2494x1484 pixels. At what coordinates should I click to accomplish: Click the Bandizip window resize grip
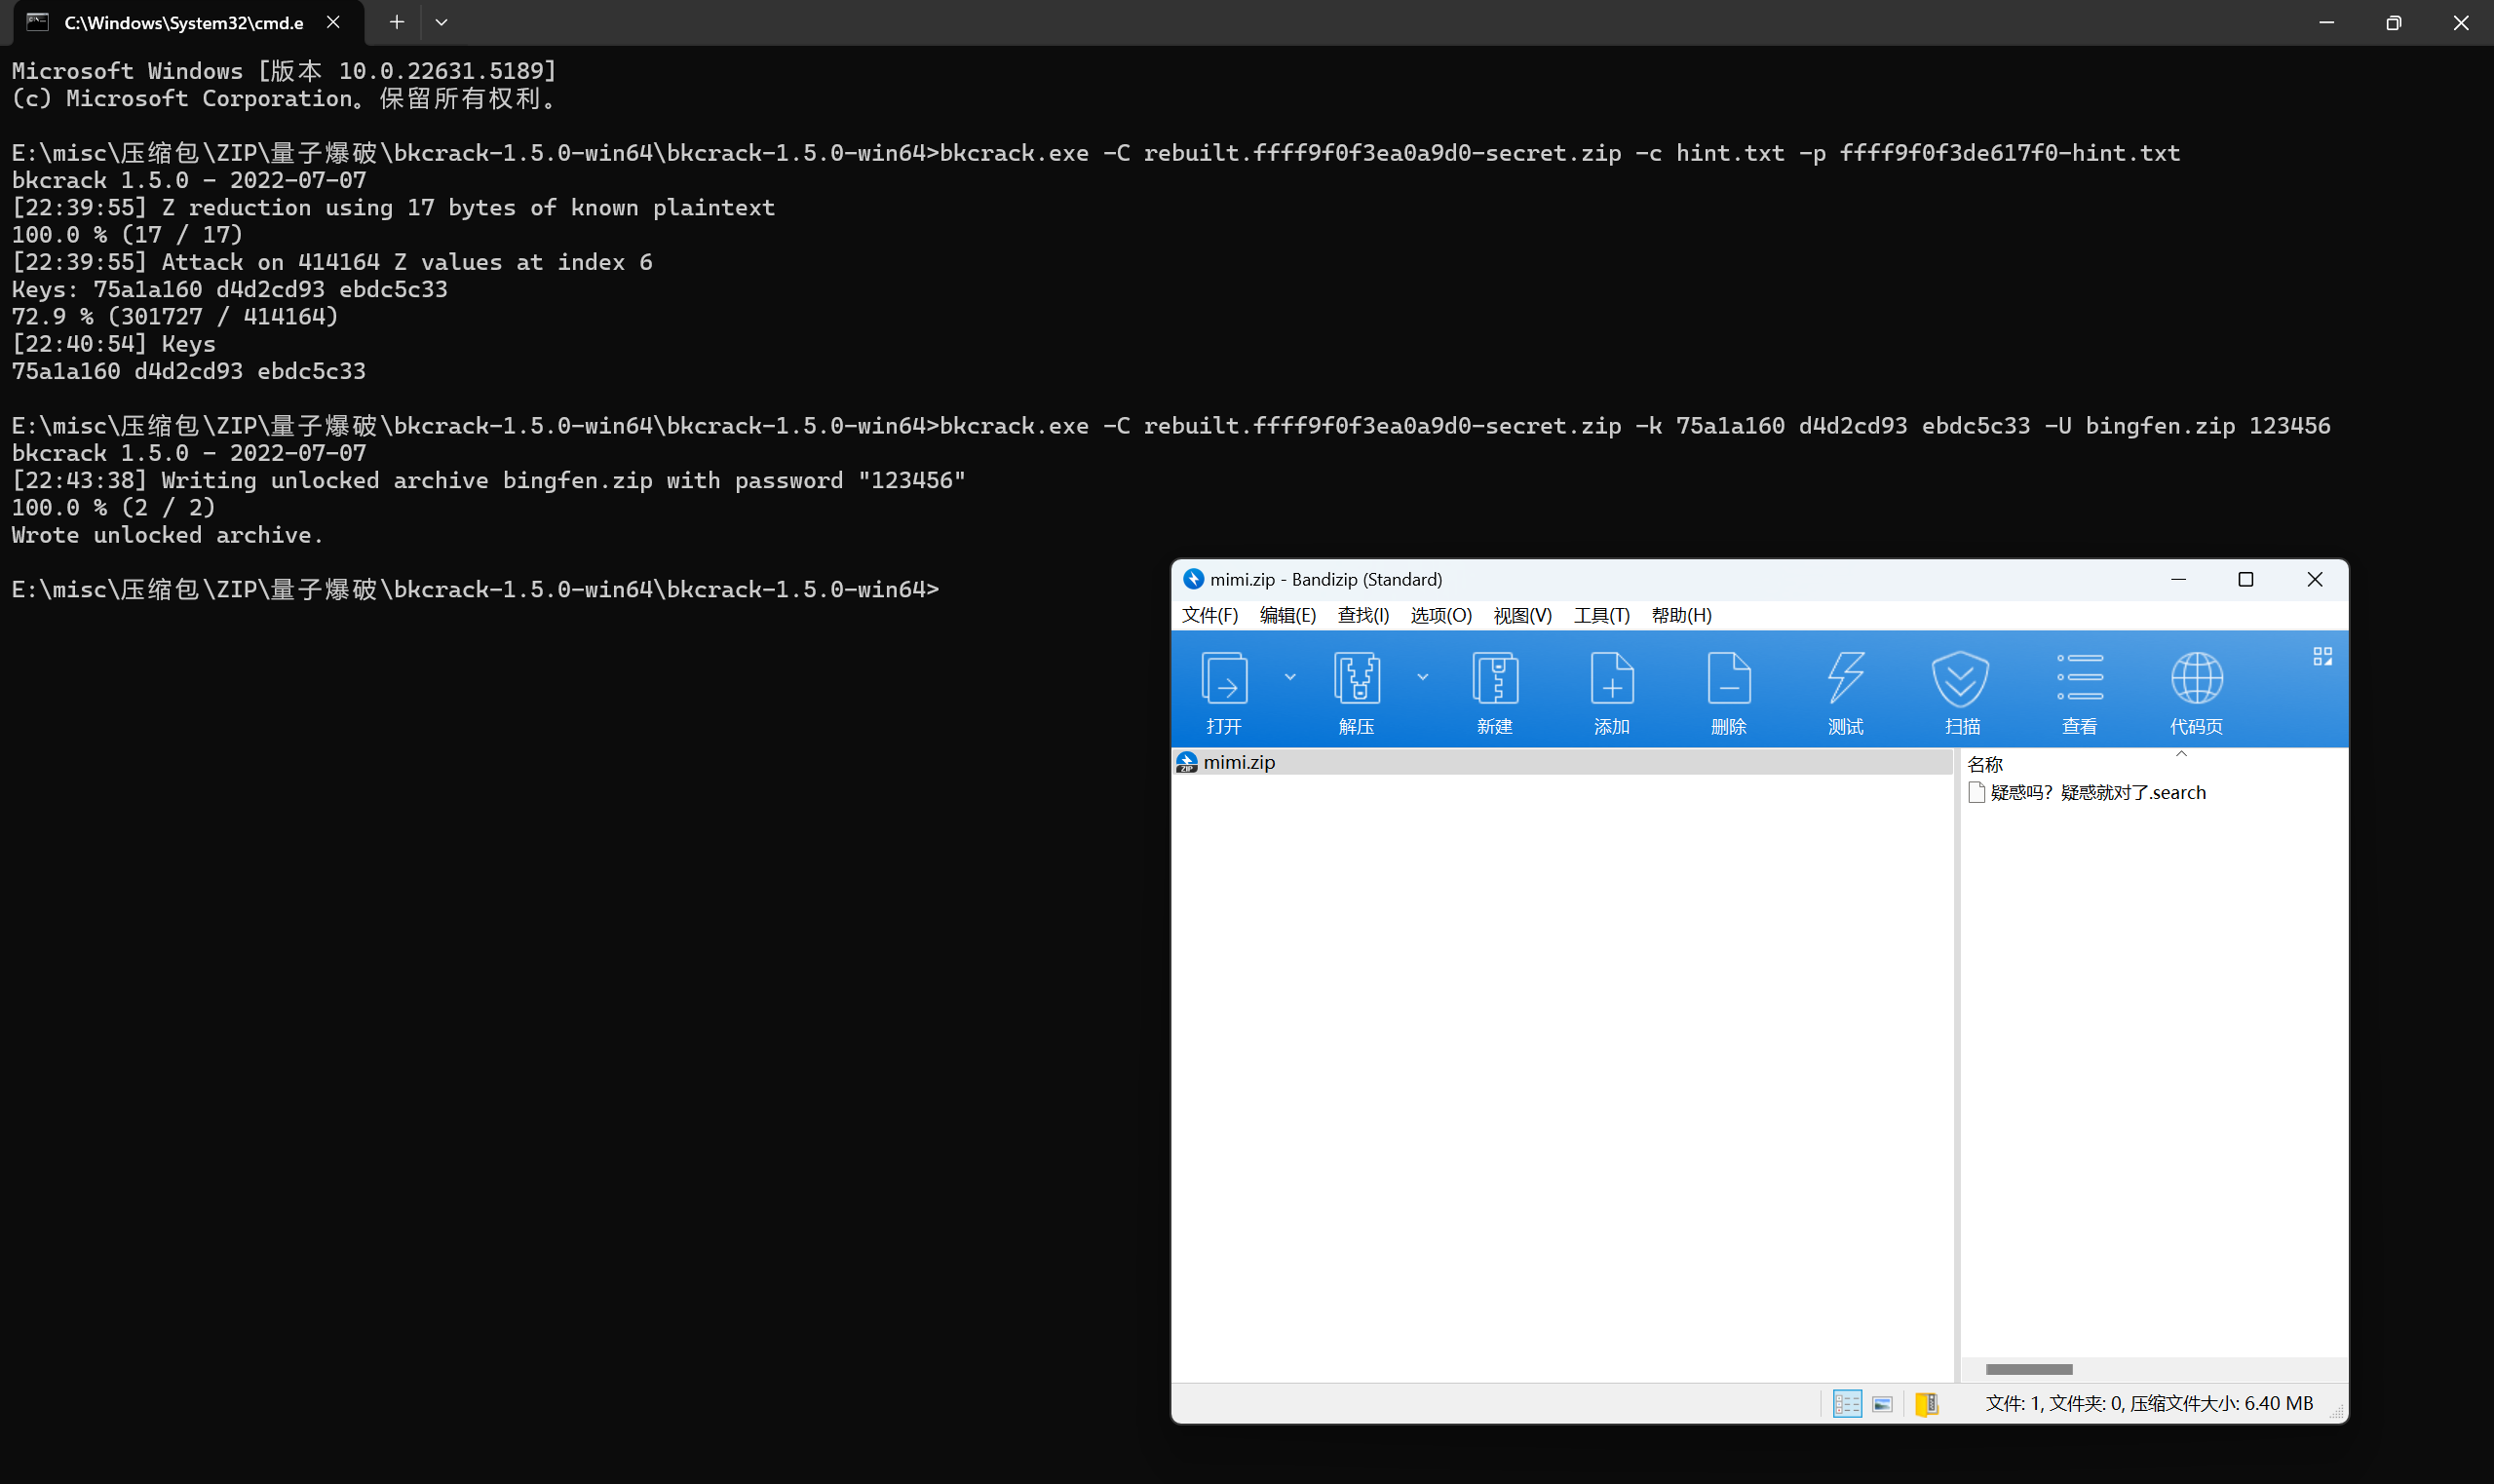click(x=2337, y=1412)
